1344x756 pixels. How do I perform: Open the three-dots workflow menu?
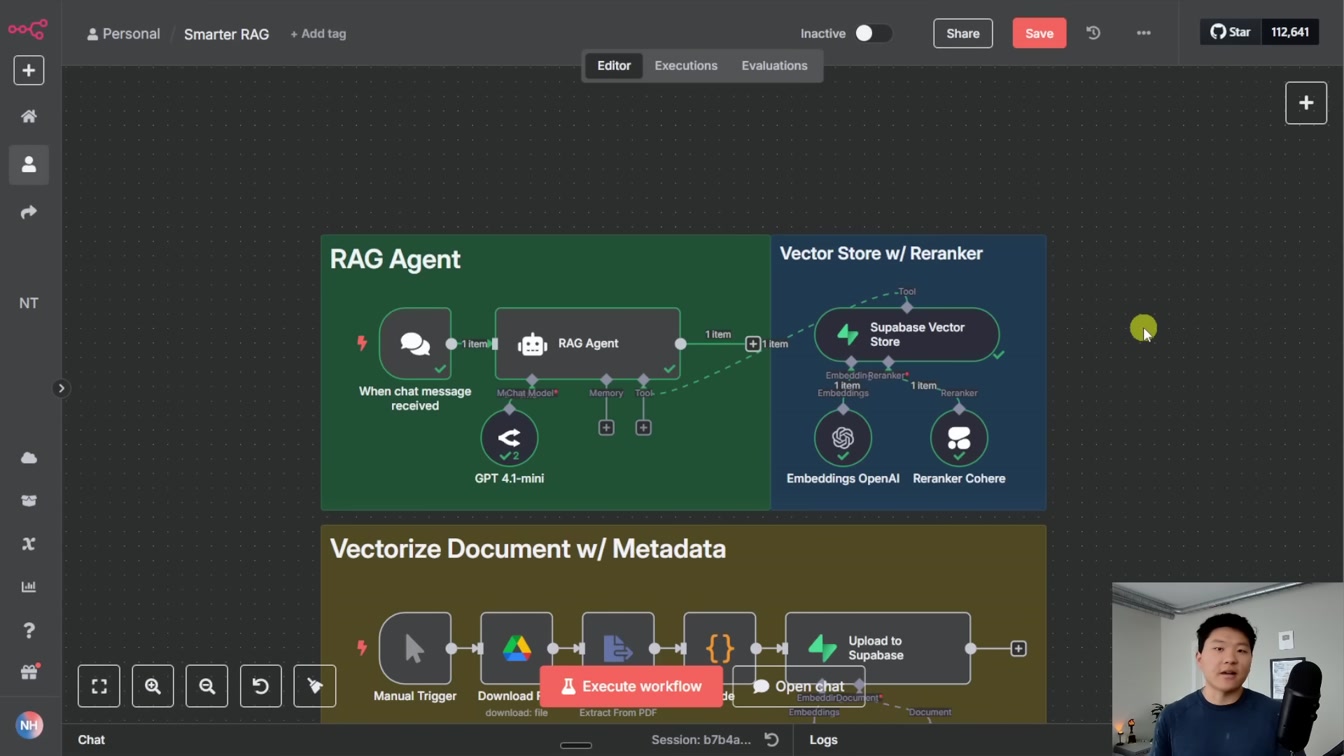[1143, 33]
